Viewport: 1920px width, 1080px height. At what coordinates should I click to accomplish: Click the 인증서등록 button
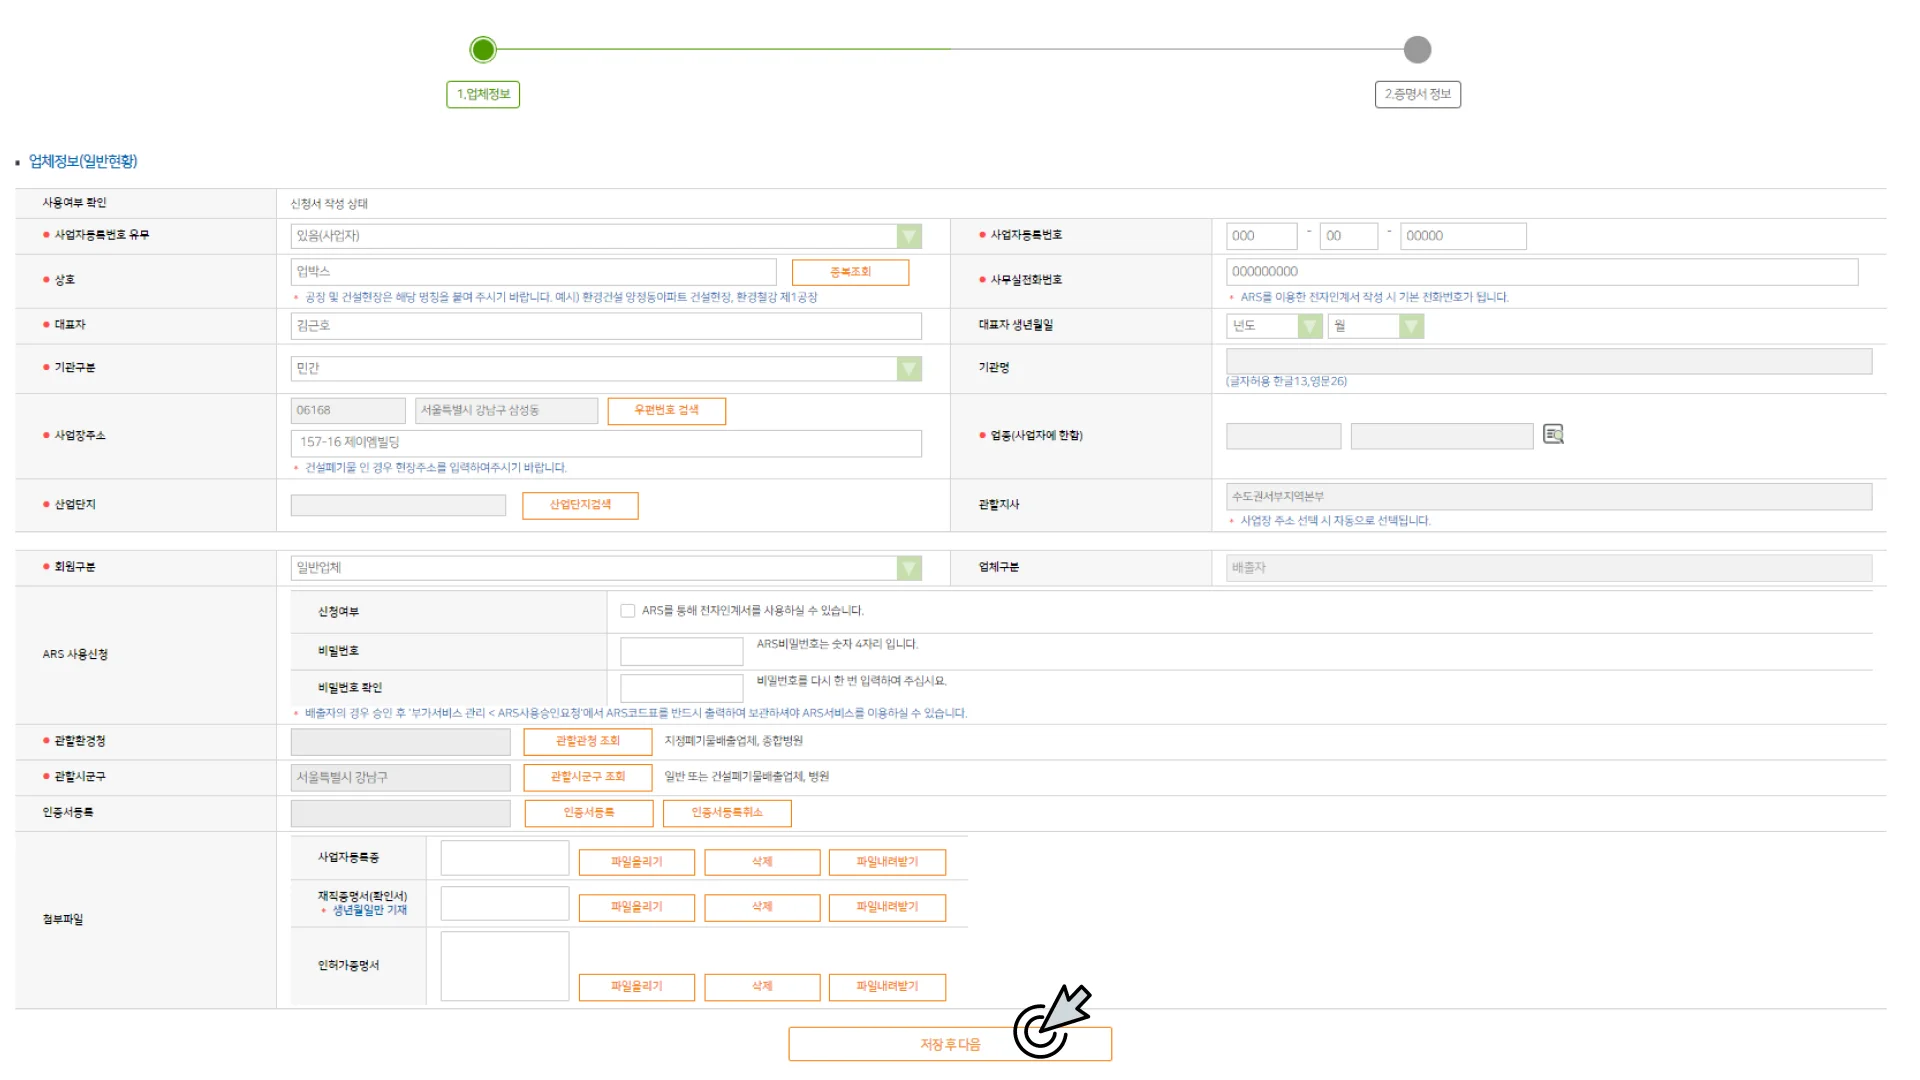588,813
